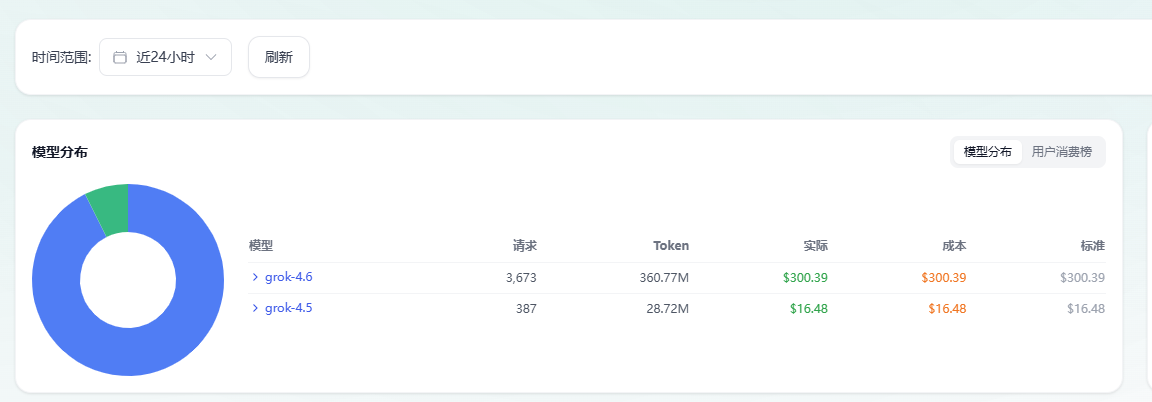1152x402 pixels.
Task: Click the 请求 column header
Action: (x=525, y=245)
